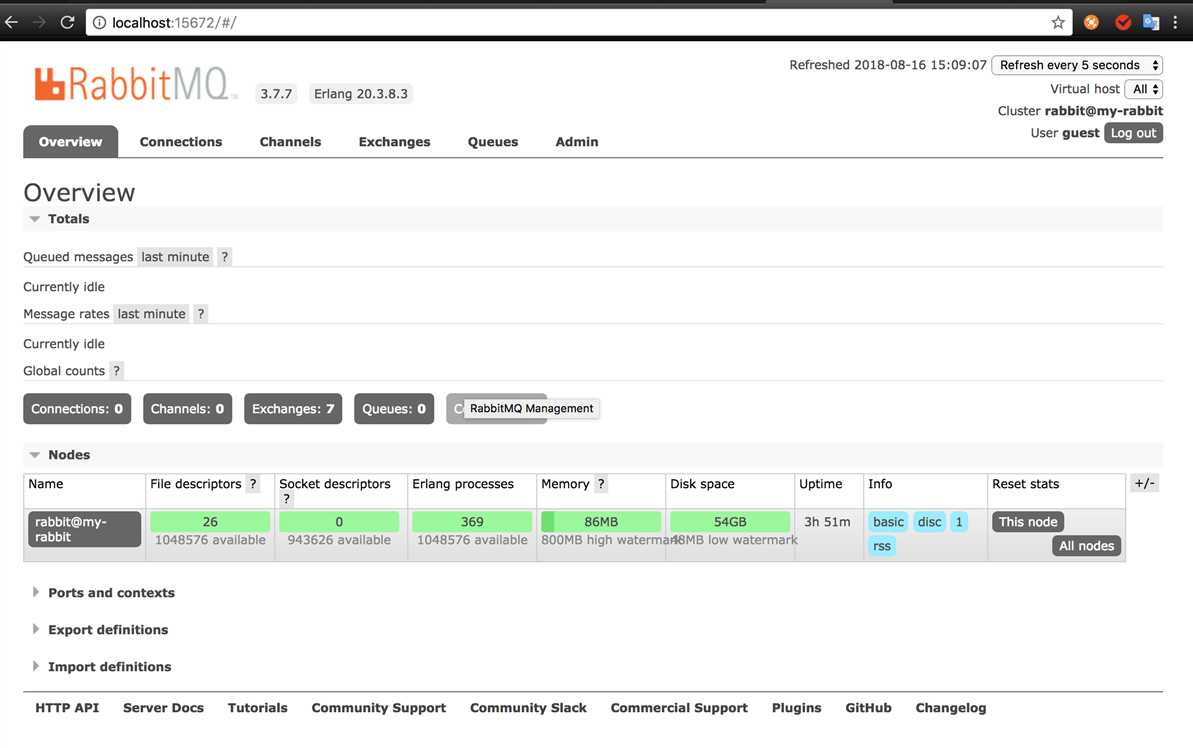Click the rss info tag
Image resolution: width=1193 pixels, height=748 pixels.
882,546
